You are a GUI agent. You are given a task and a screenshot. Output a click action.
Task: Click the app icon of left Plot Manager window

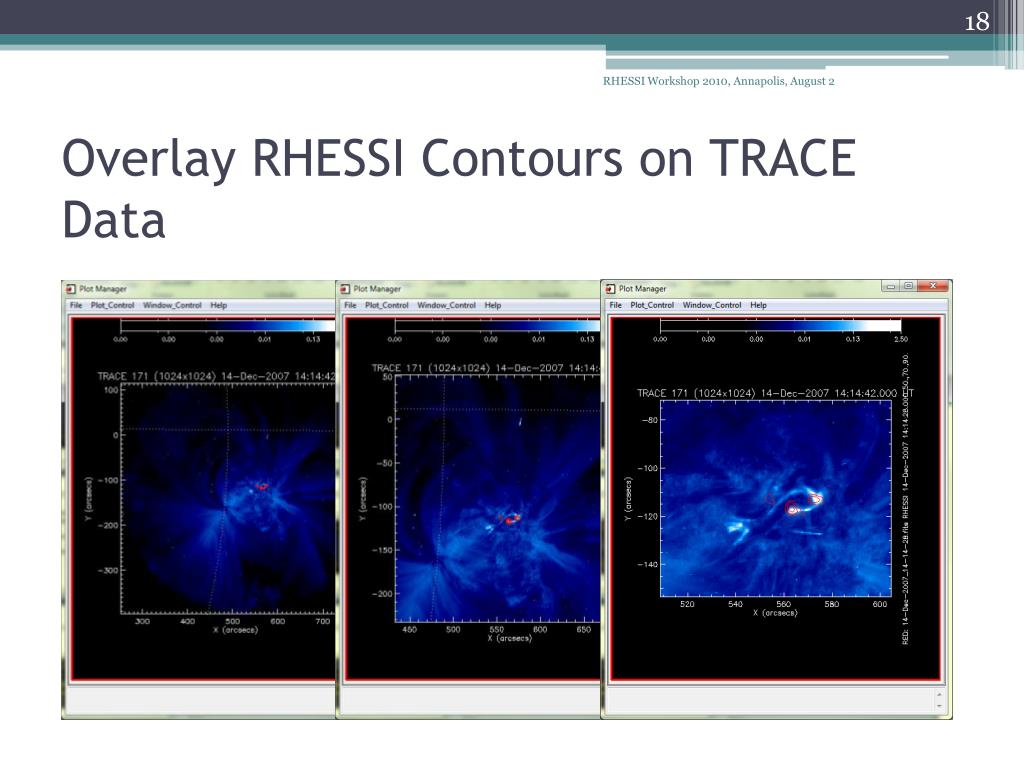pos(71,289)
